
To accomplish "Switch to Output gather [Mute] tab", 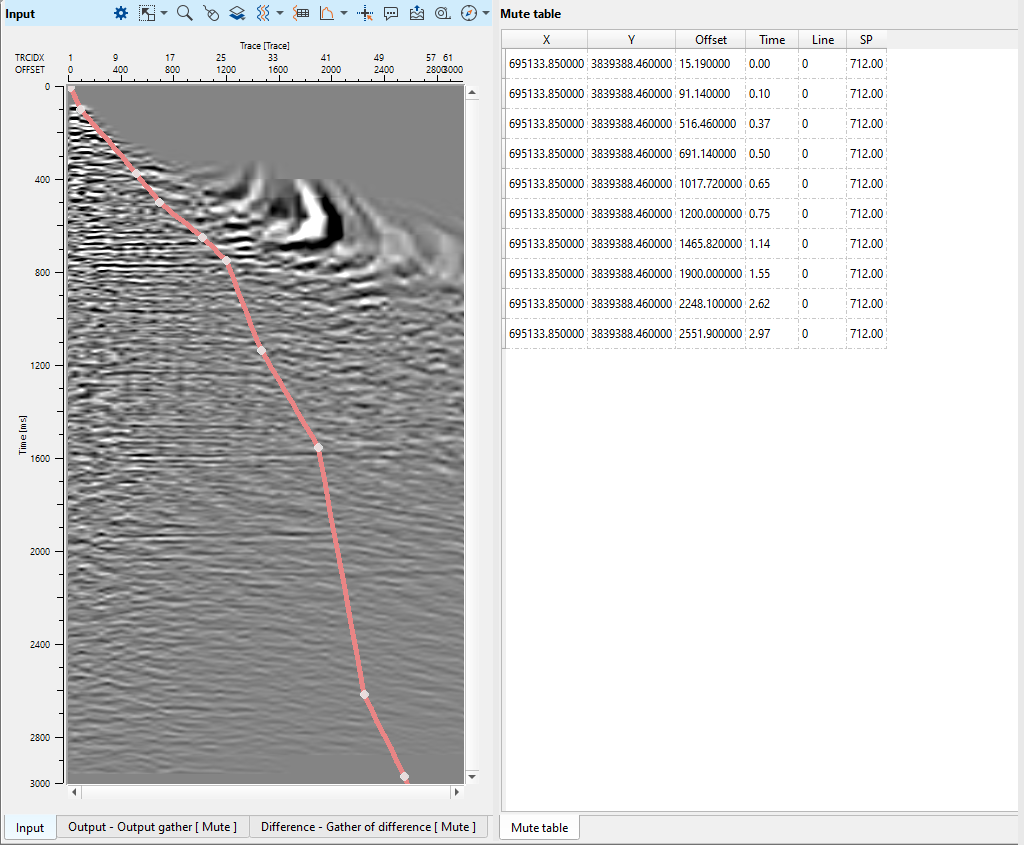I will tap(153, 827).
